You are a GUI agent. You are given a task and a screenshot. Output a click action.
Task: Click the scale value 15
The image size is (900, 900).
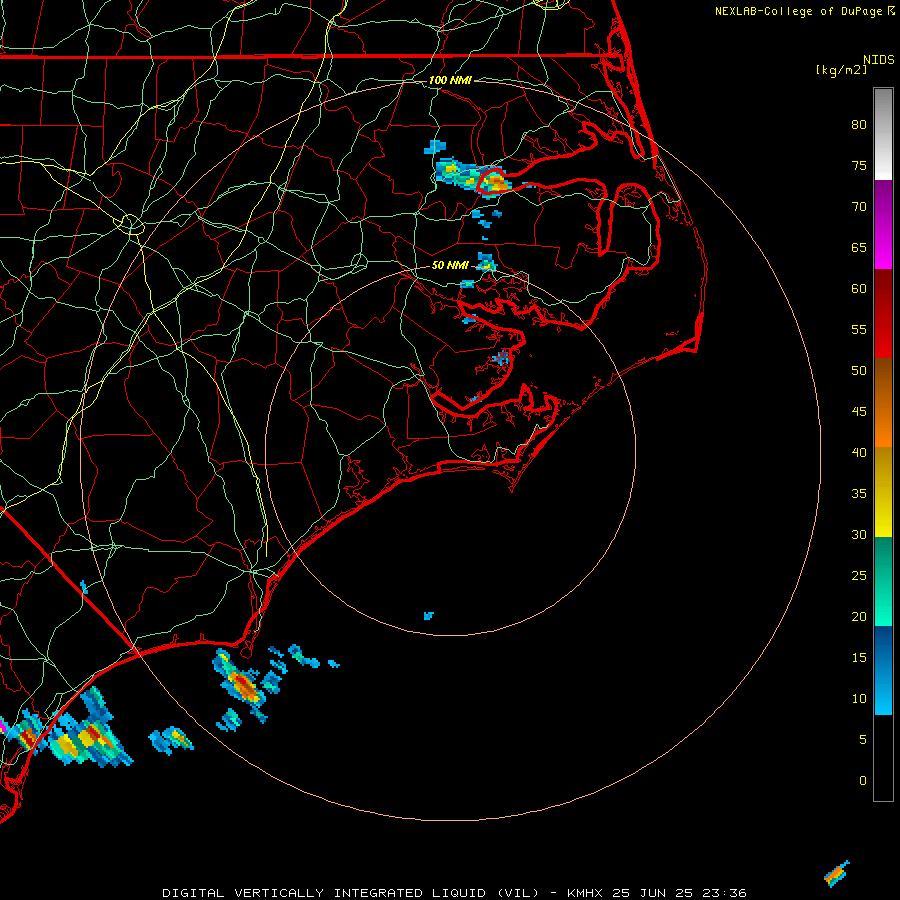(x=859, y=657)
